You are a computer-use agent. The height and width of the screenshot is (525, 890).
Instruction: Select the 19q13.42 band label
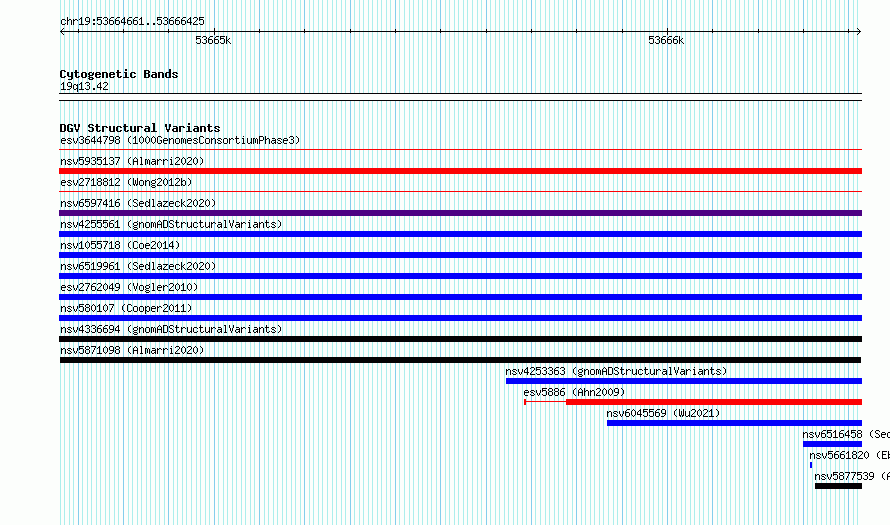(x=84, y=86)
